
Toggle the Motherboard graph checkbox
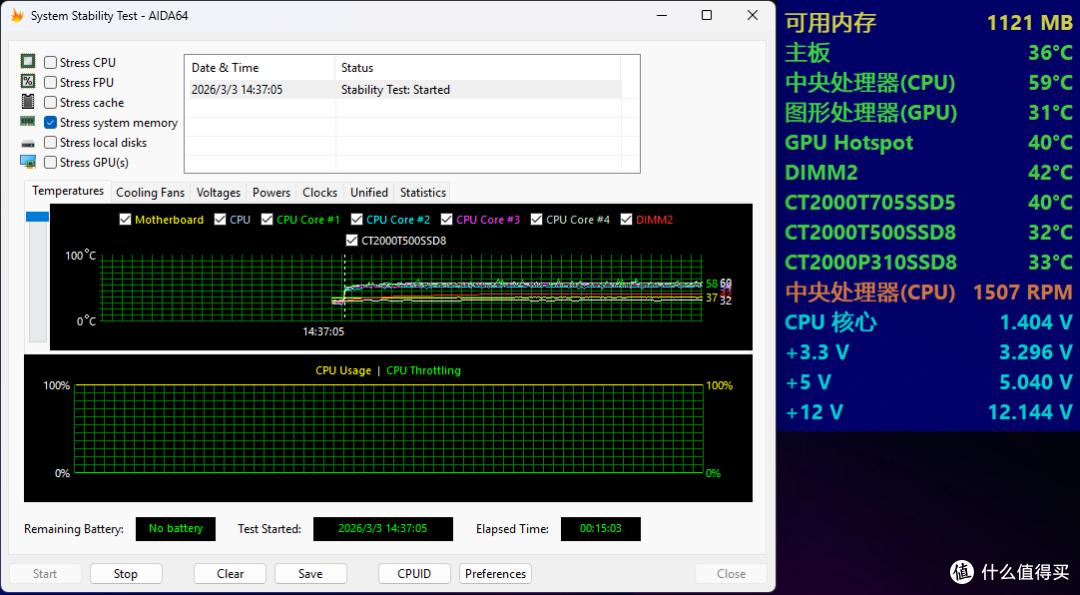[125, 220]
